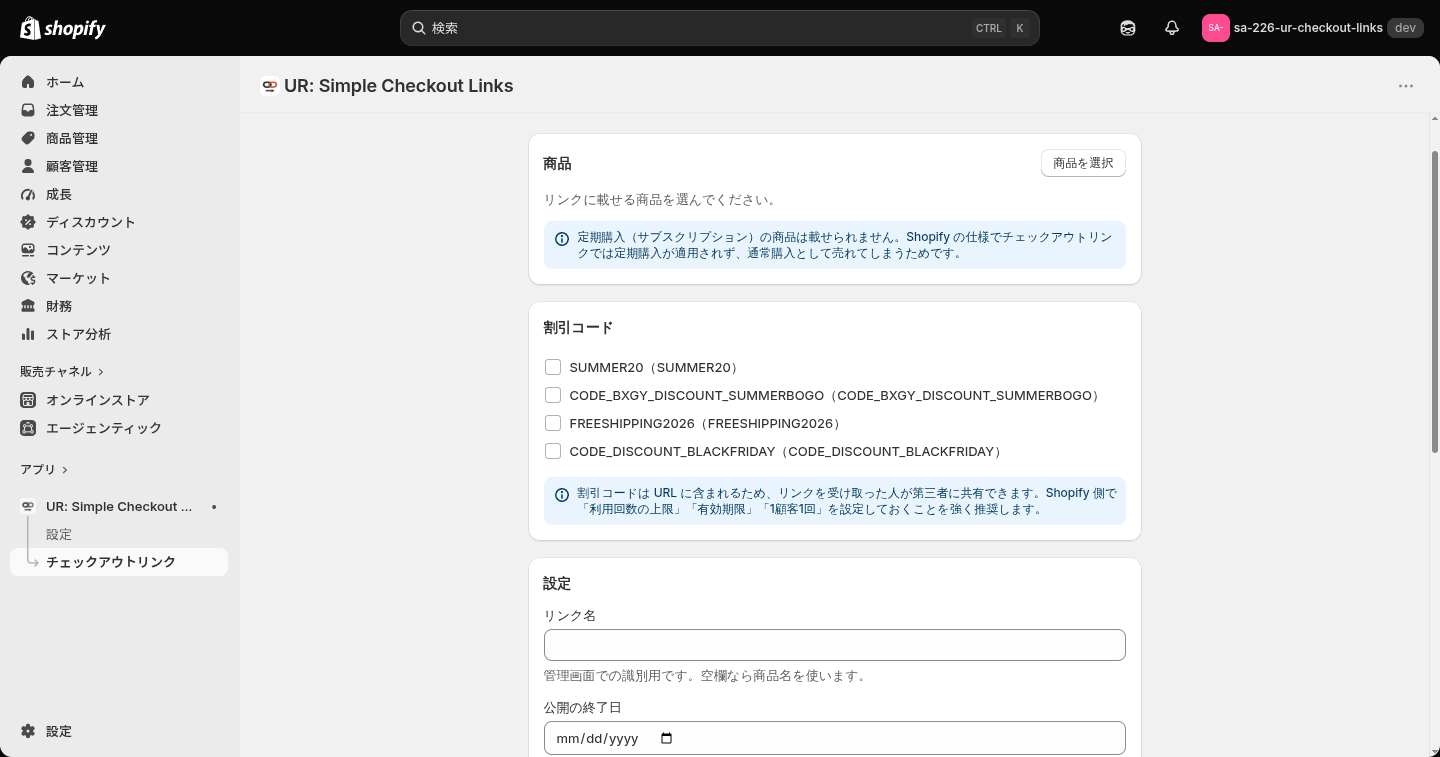Click the home icon beside ホーム
The height and width of the screenshot is (757, 1440).
tap(28, 82)
